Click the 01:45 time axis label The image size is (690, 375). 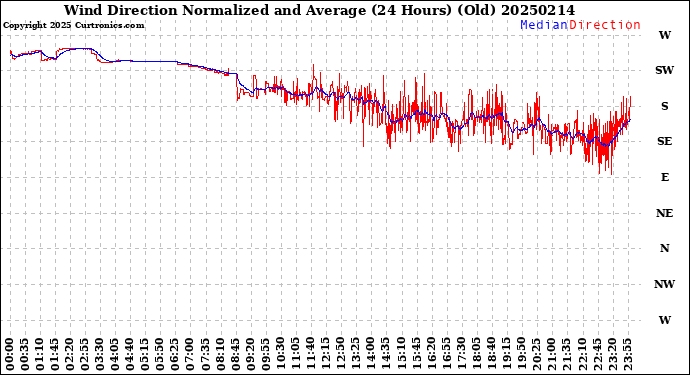(x=55, y=355)
